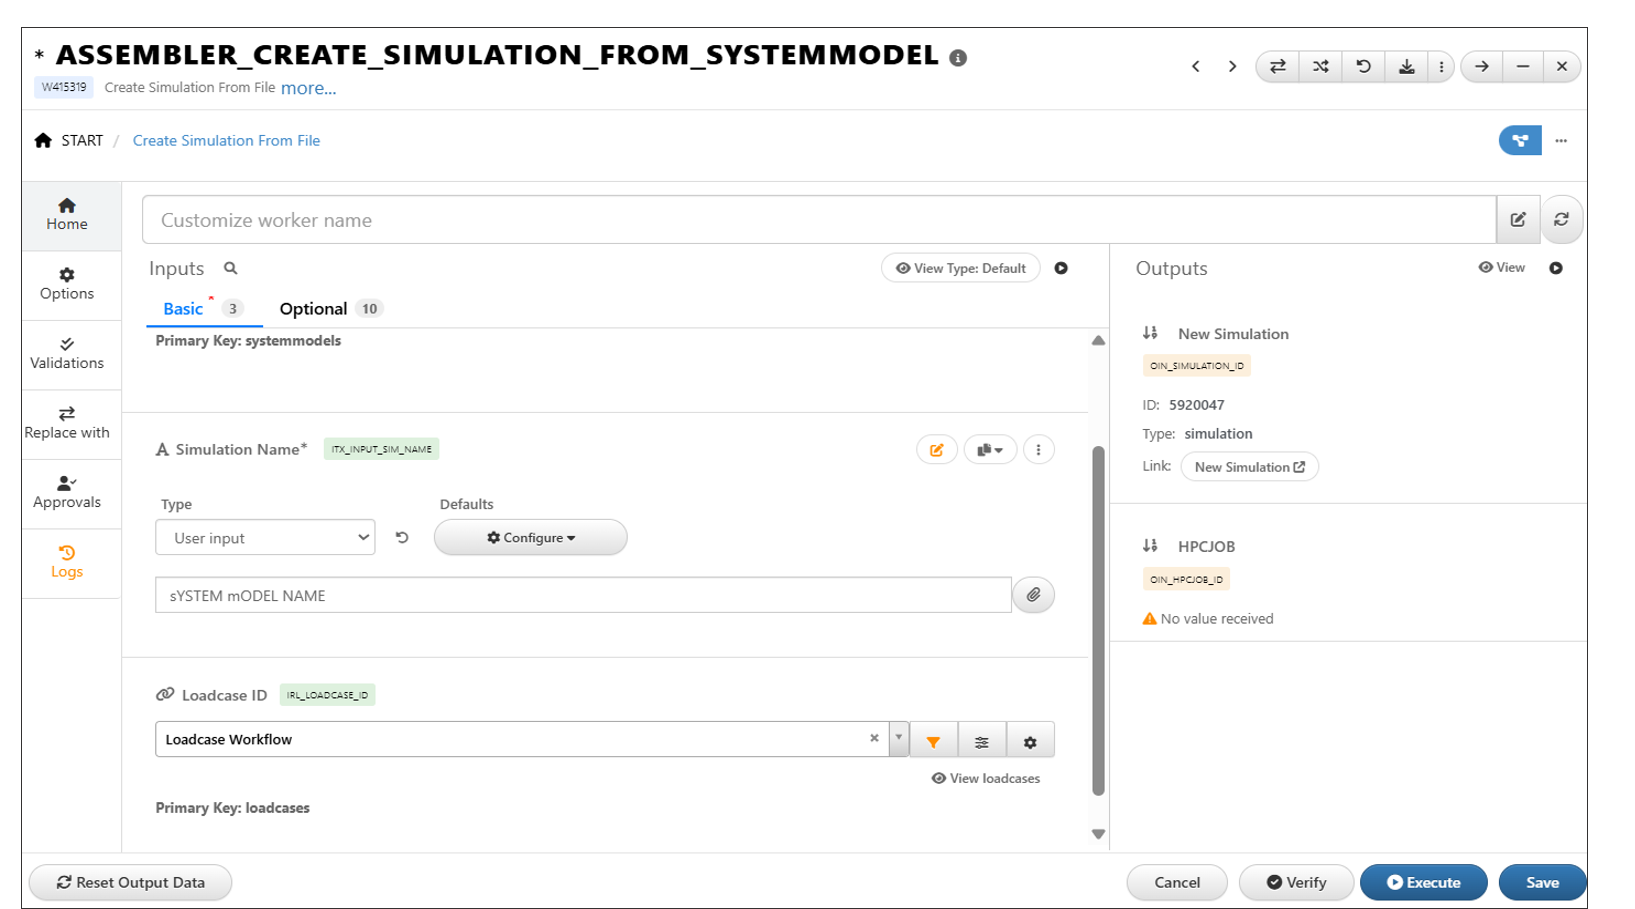Click the download icon in top toolbar
Screen dimensions: 1635x909
[x=1406, y=67]
